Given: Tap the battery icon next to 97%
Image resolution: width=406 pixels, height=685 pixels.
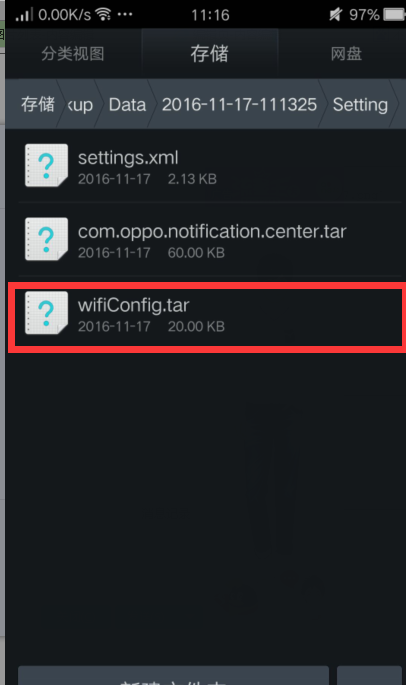Looking at the screenshot, I should [x=394, y=14].
